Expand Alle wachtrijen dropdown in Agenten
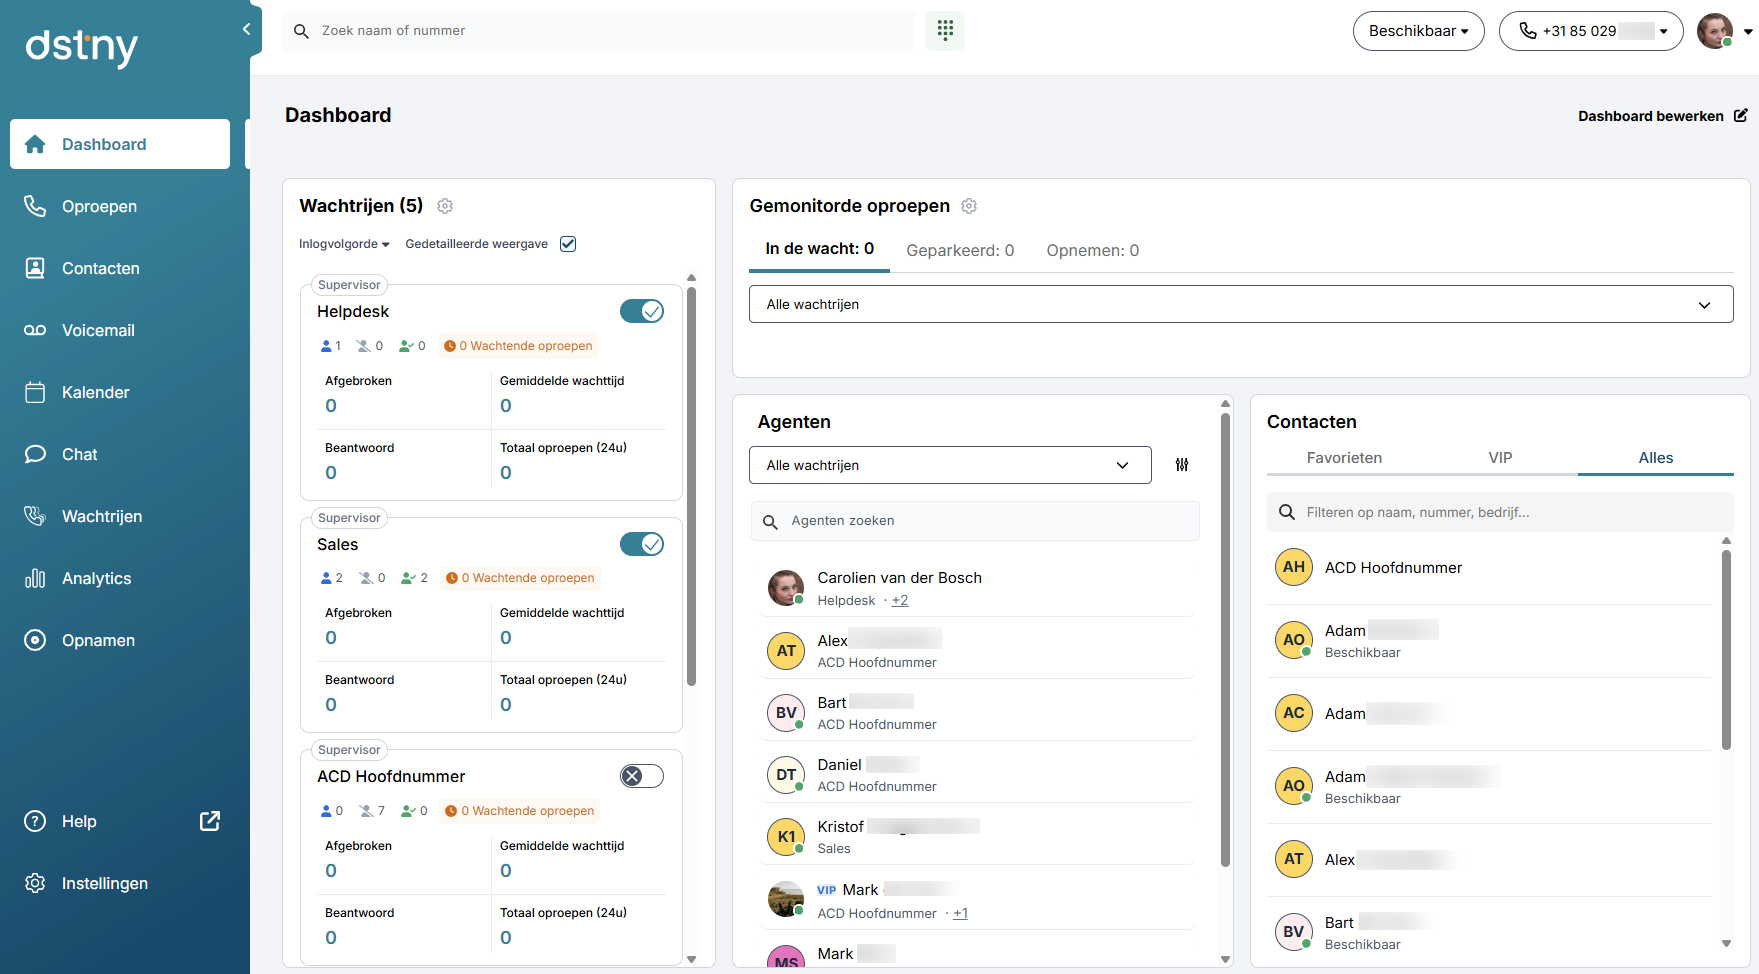This screenshot has height=974, width=1759. tap(949, 465)
